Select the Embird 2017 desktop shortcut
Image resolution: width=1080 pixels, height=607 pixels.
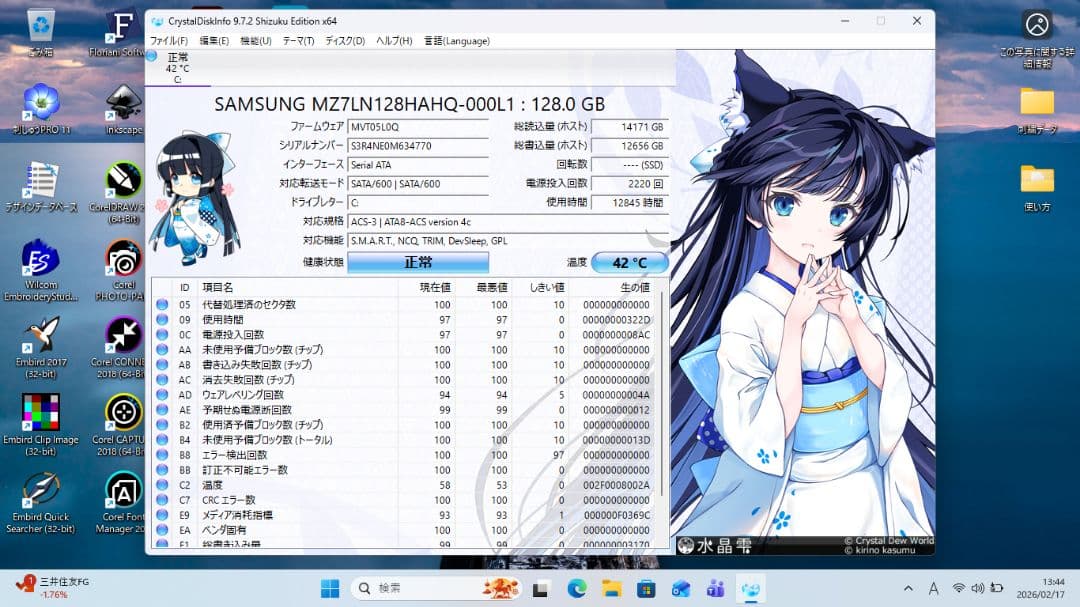[x=40, y=340]
